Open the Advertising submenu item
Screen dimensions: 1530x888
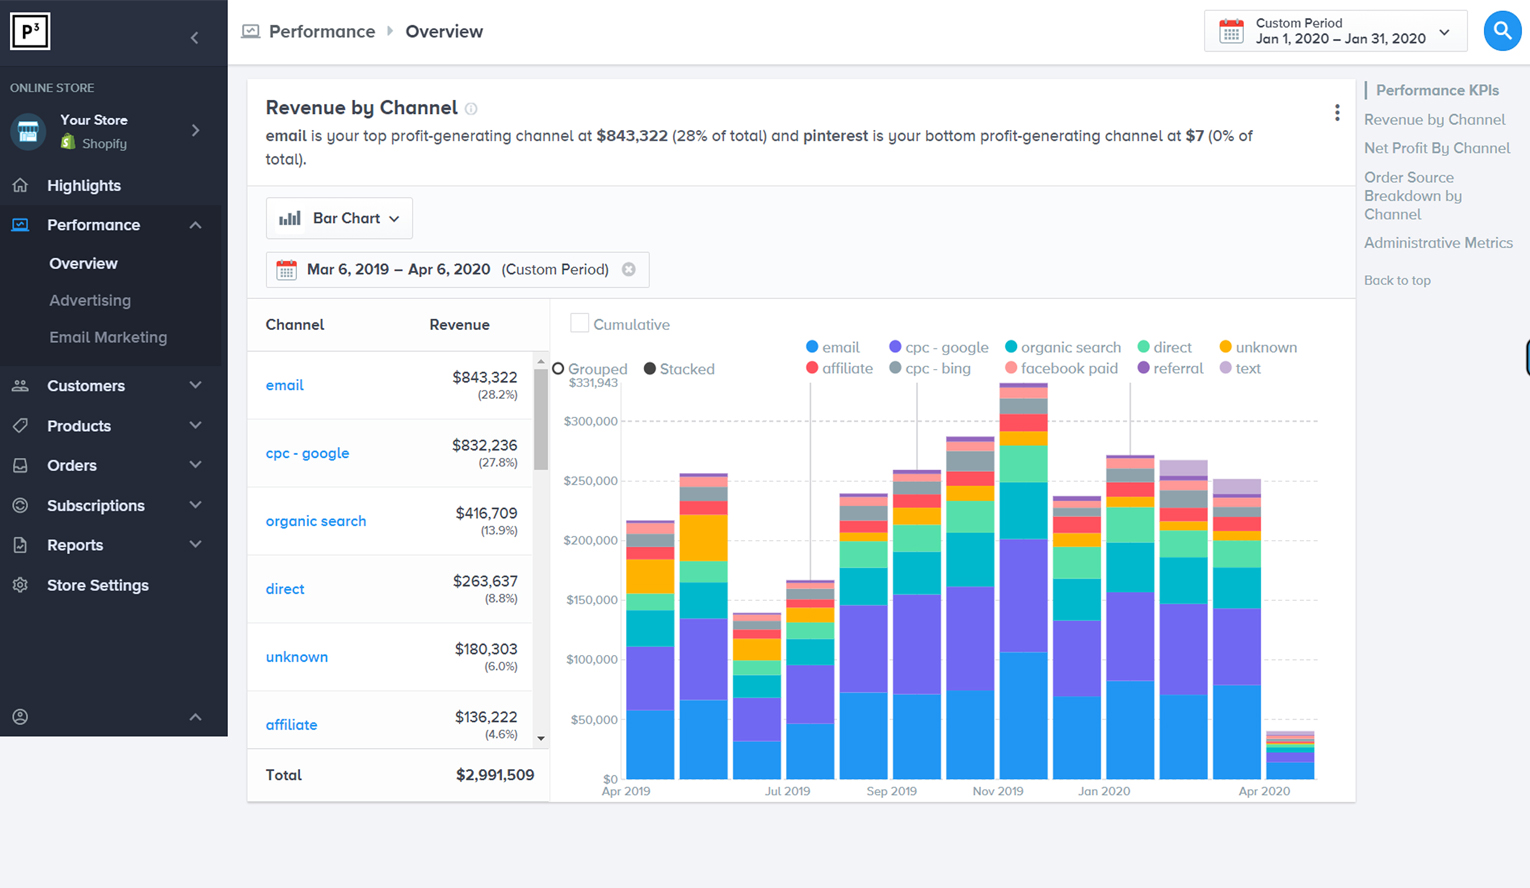[90, 300]
